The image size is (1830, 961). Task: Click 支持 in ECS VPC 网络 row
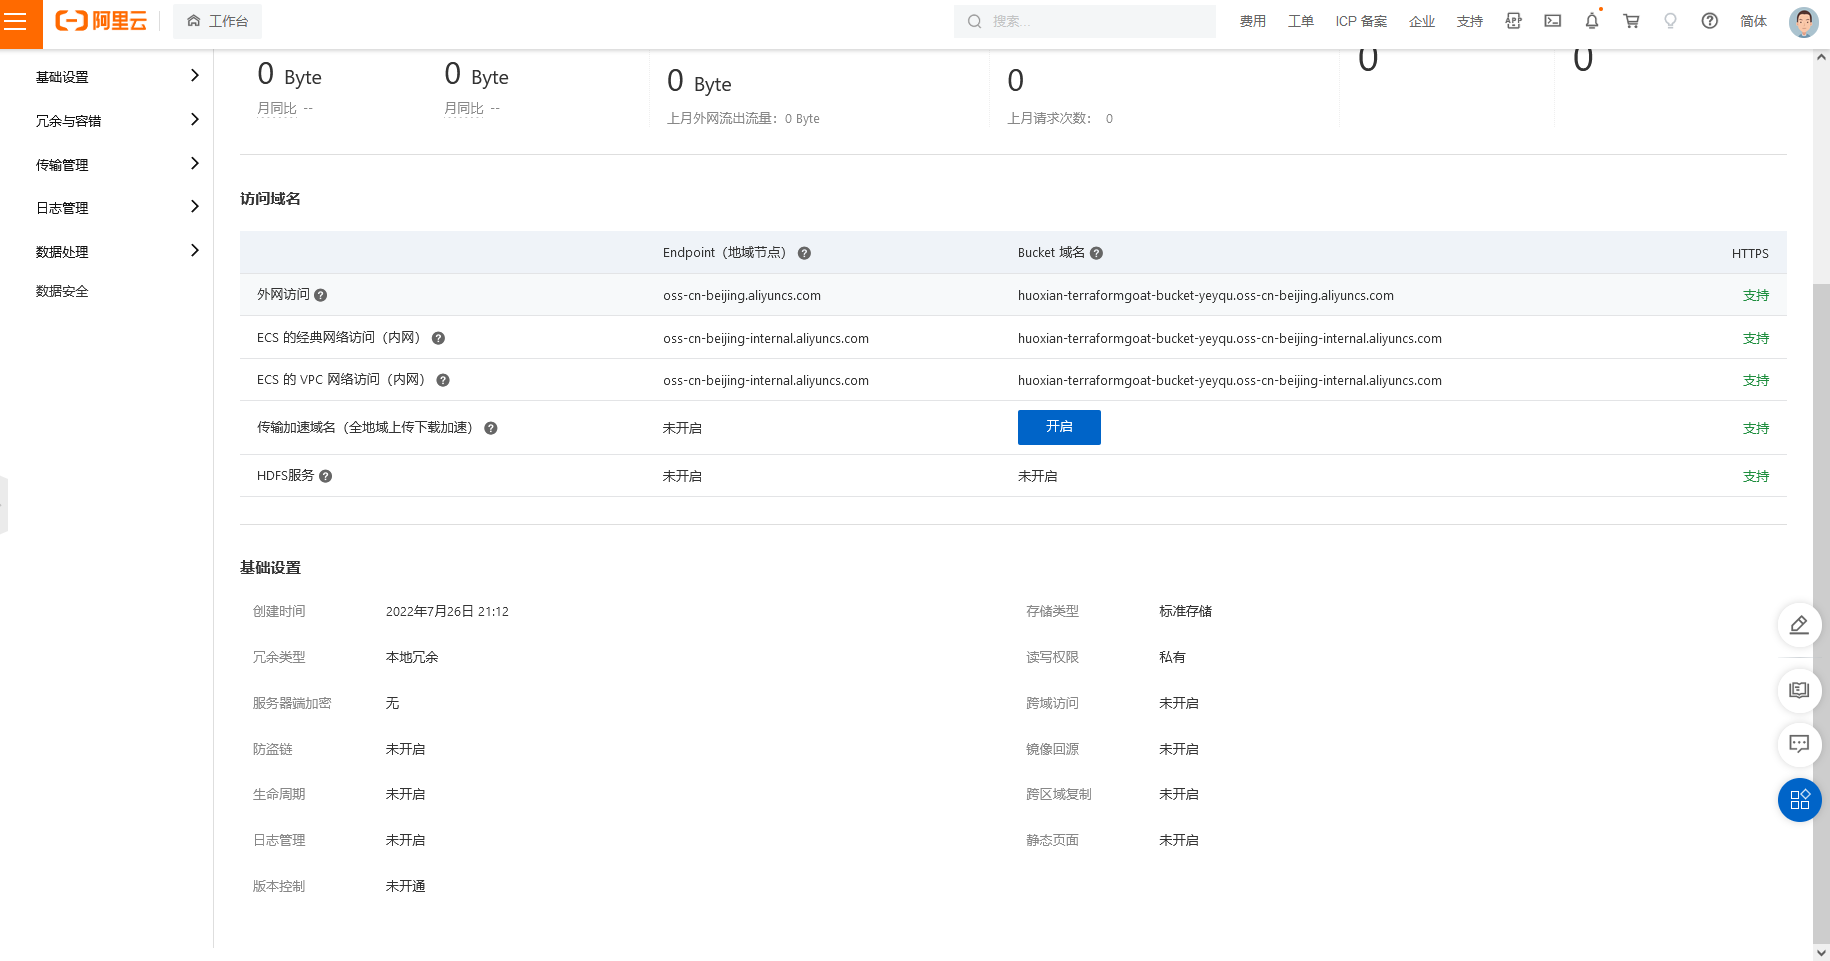1756,381
